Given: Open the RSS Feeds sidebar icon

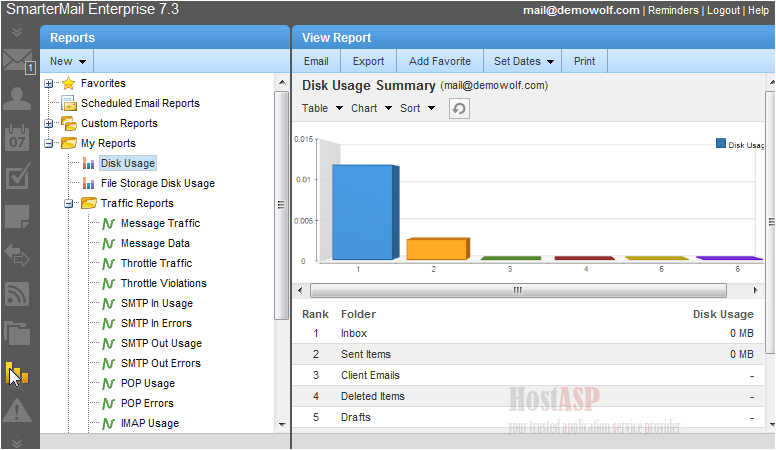Looking at the screenshot, I should tap(17, 294).
